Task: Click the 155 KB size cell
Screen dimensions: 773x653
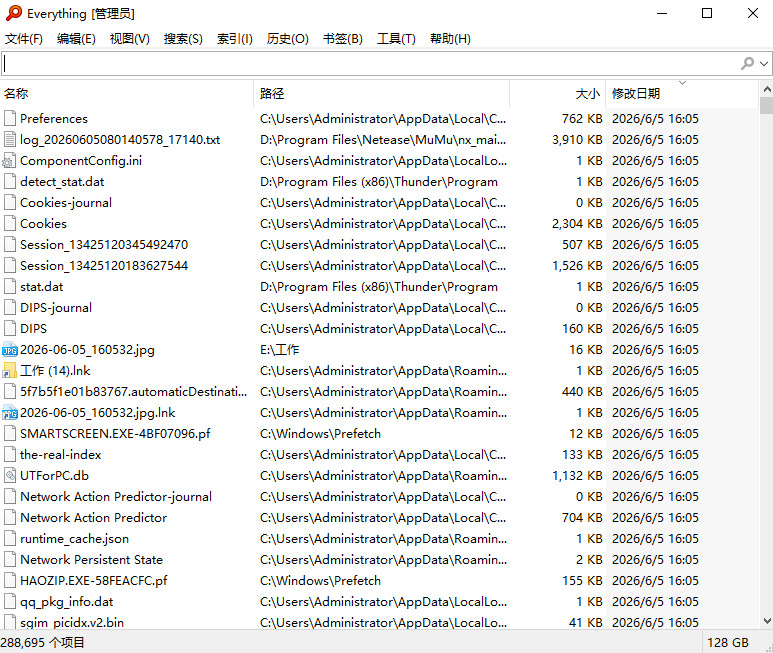Action: point(582,581)
